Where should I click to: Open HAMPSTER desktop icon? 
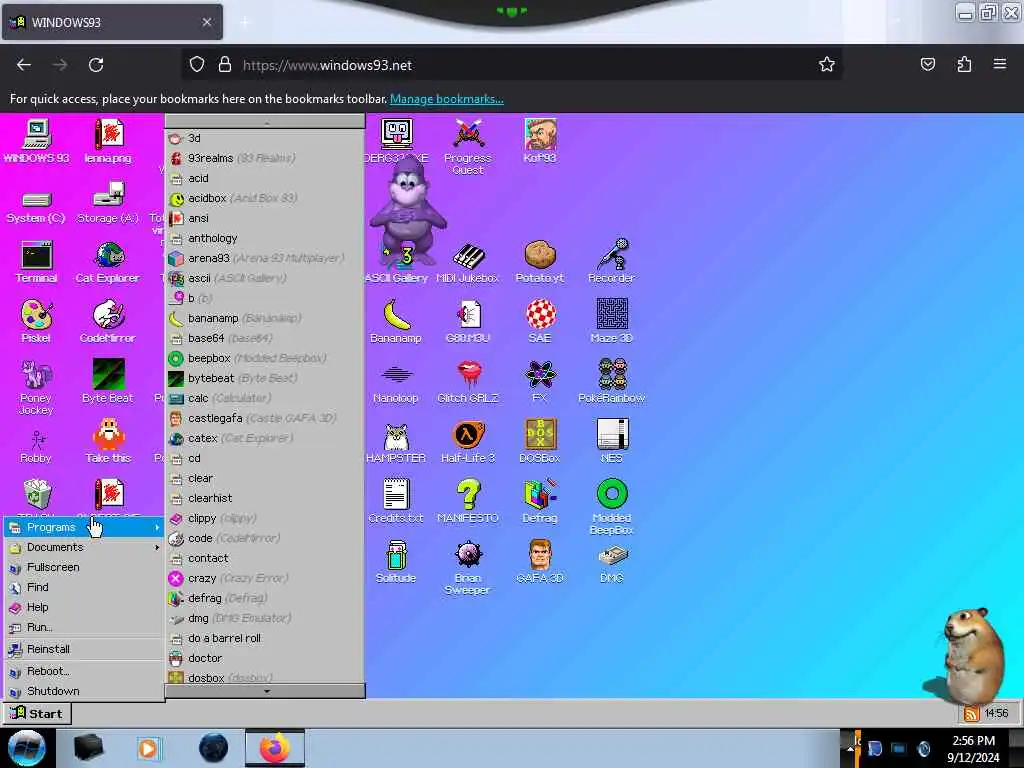coord(396,443)
